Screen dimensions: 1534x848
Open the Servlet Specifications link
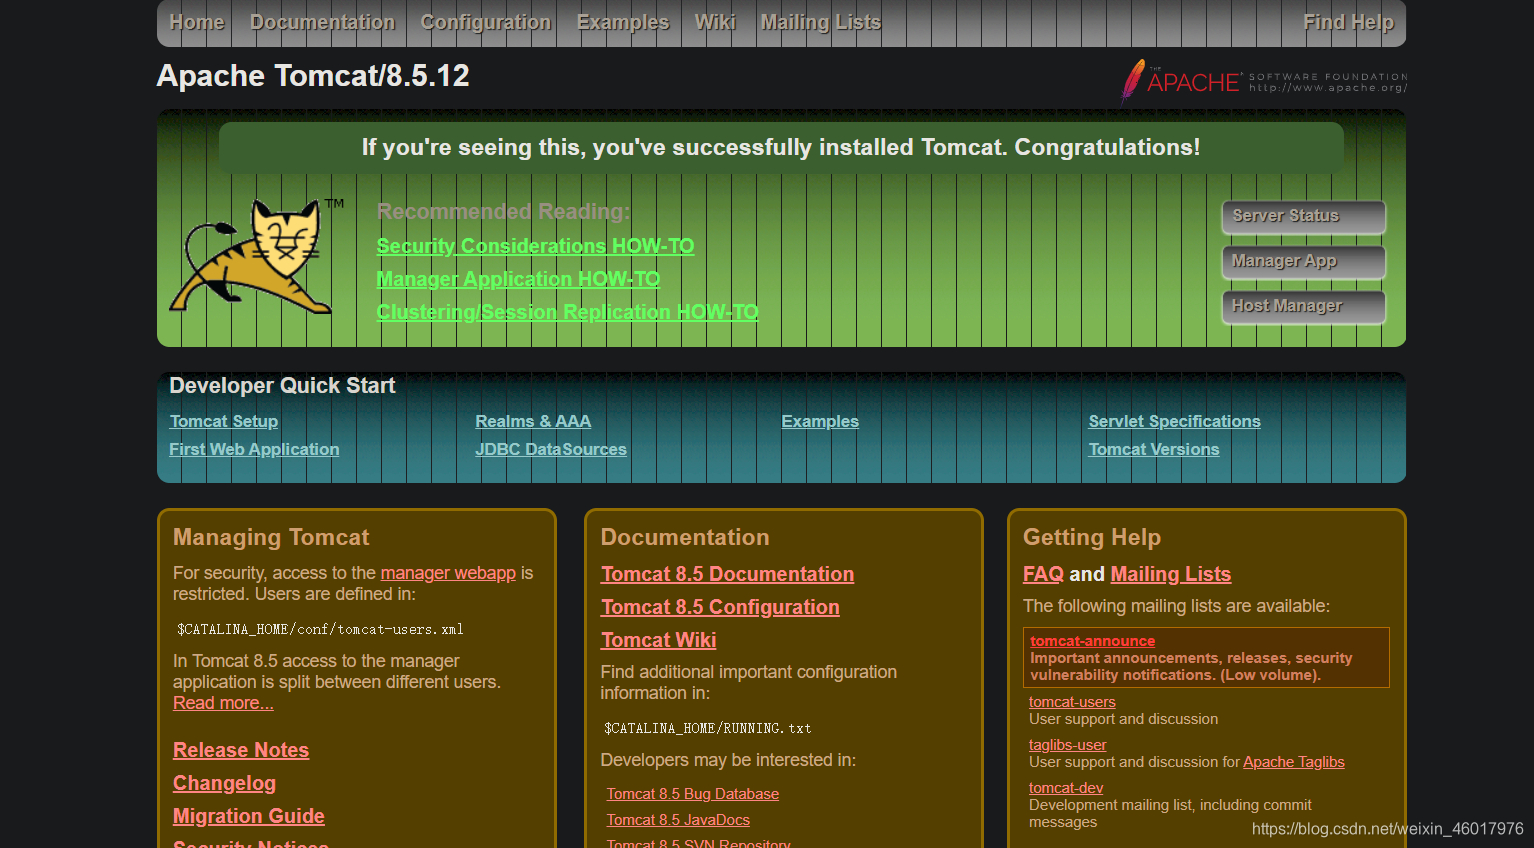(1174, 422)
